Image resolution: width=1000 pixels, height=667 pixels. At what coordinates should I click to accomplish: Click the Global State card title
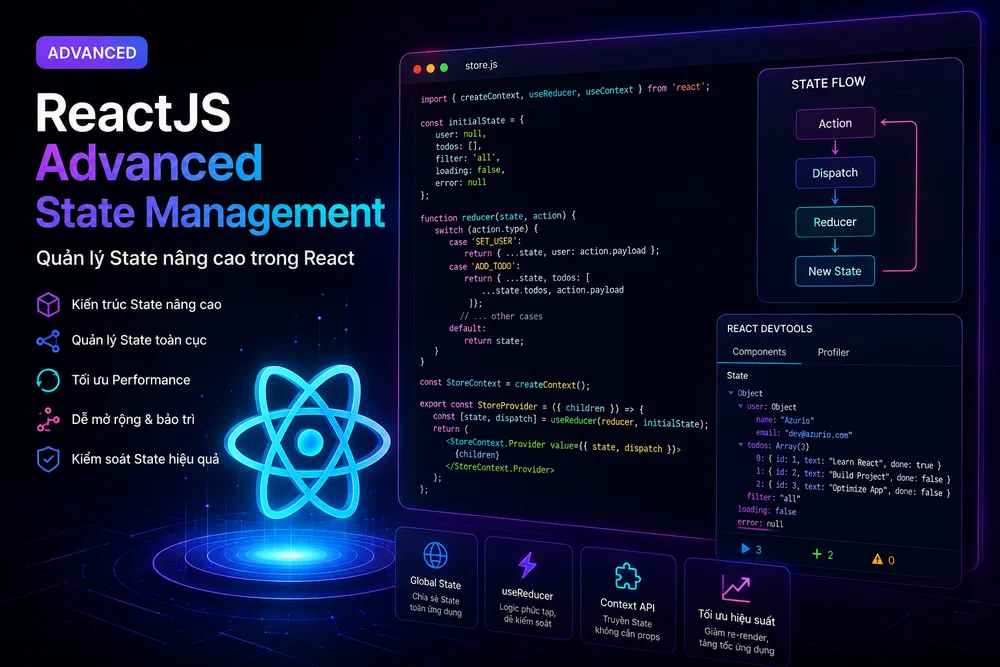(x=436, y=583)
